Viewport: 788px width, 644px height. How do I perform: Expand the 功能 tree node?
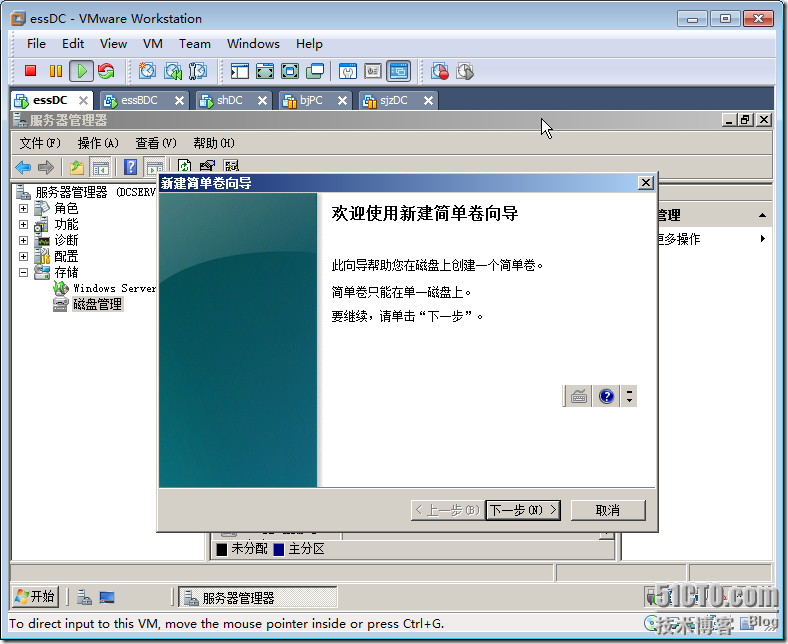click(24, 224)
